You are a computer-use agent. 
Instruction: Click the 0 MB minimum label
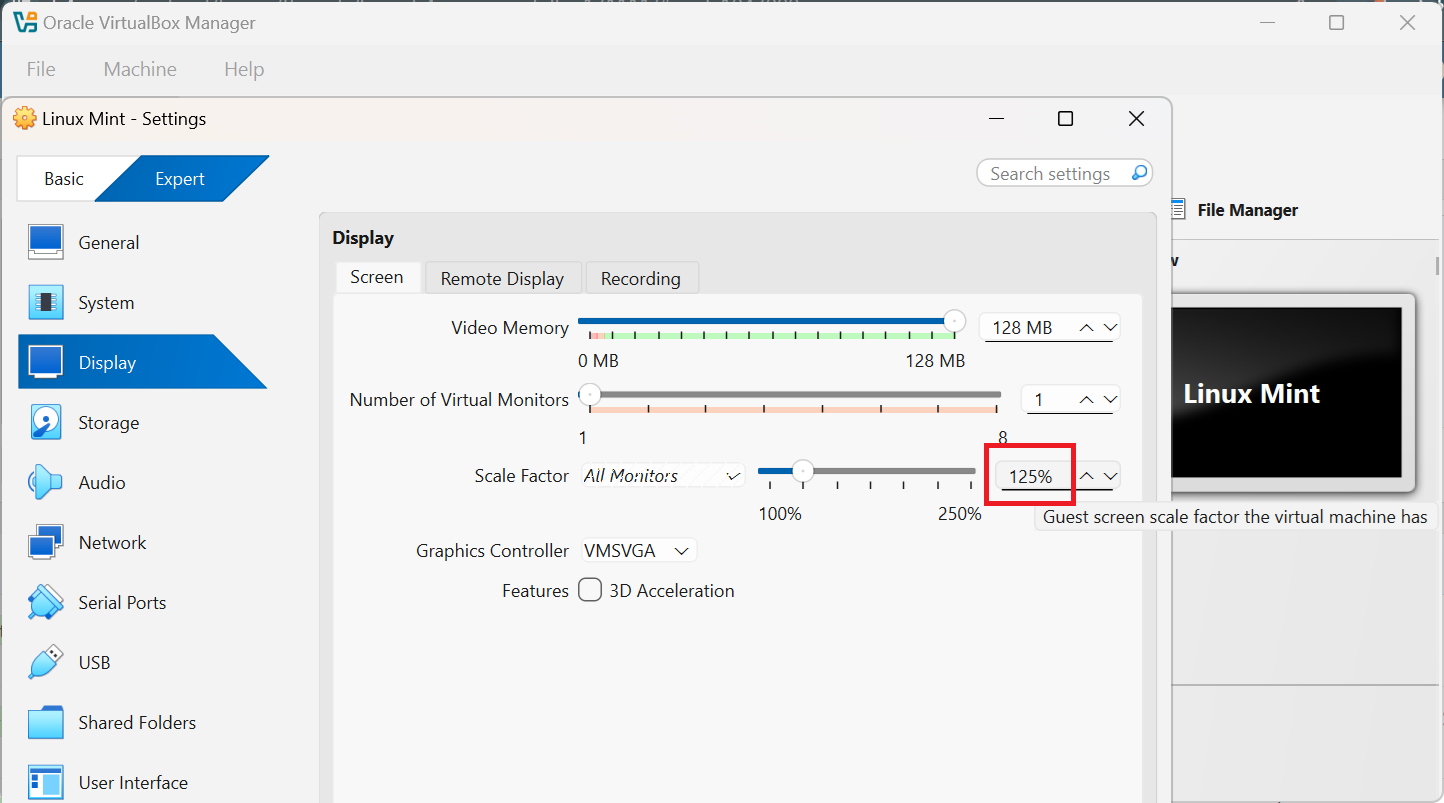(599, 361)
